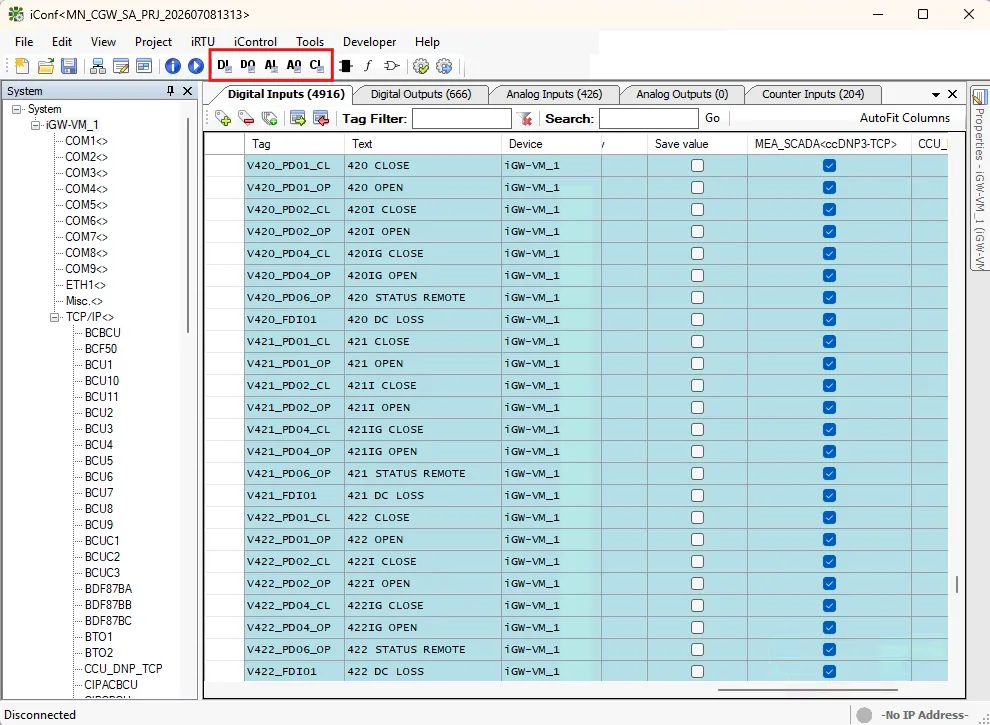Image resolution: width=990 pixels, height=725 pixels.
Task: Click the New project toolbar icon
Action: [22, 66]
